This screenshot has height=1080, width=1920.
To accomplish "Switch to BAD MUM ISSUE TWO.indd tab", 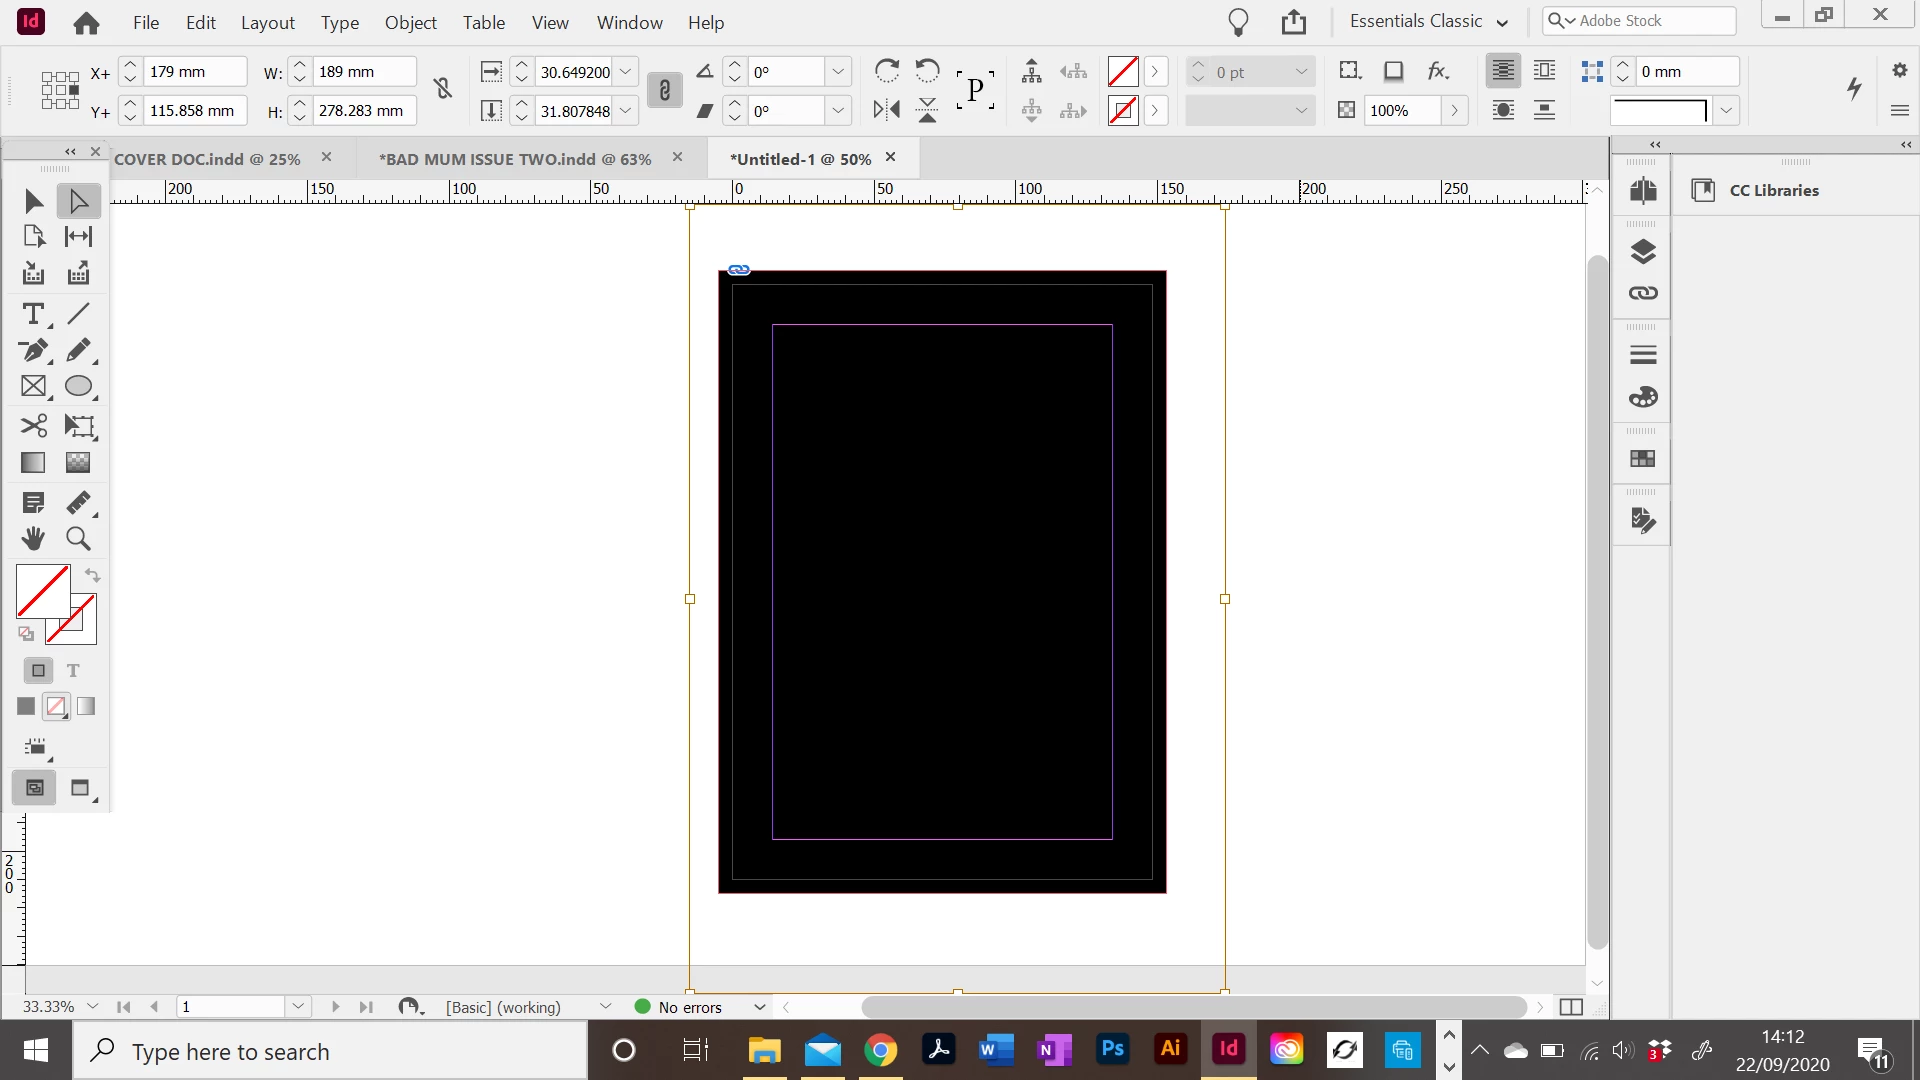I will click(515, 159).
